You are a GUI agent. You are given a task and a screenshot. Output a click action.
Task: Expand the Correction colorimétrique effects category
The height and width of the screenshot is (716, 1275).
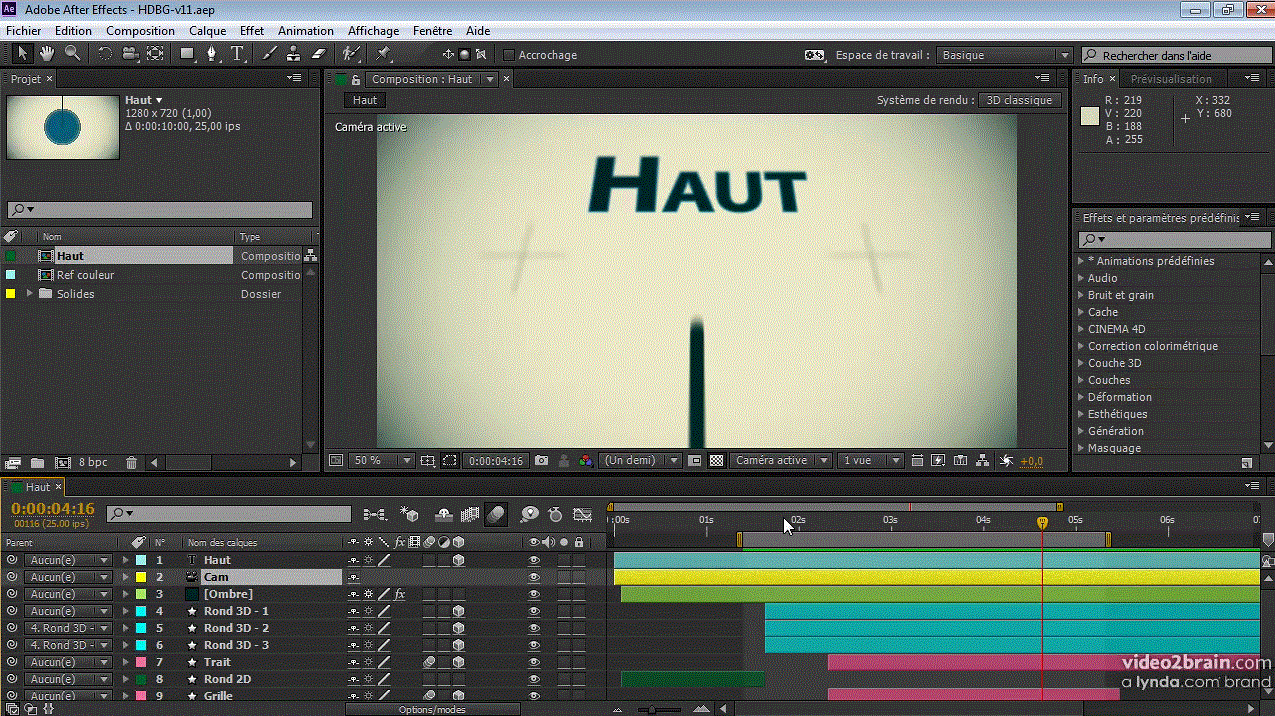tap(1081, 346)
